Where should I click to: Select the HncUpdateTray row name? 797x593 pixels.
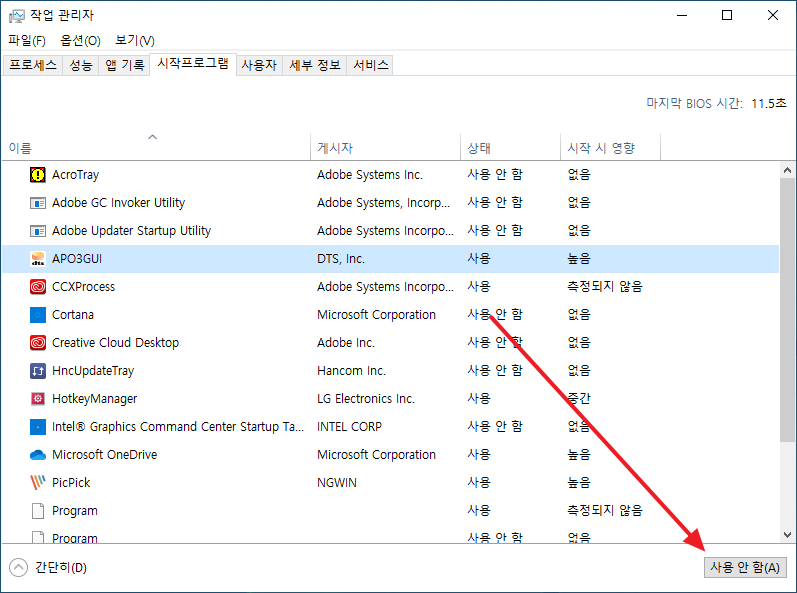pyautogui.click(x=93, y=370)
